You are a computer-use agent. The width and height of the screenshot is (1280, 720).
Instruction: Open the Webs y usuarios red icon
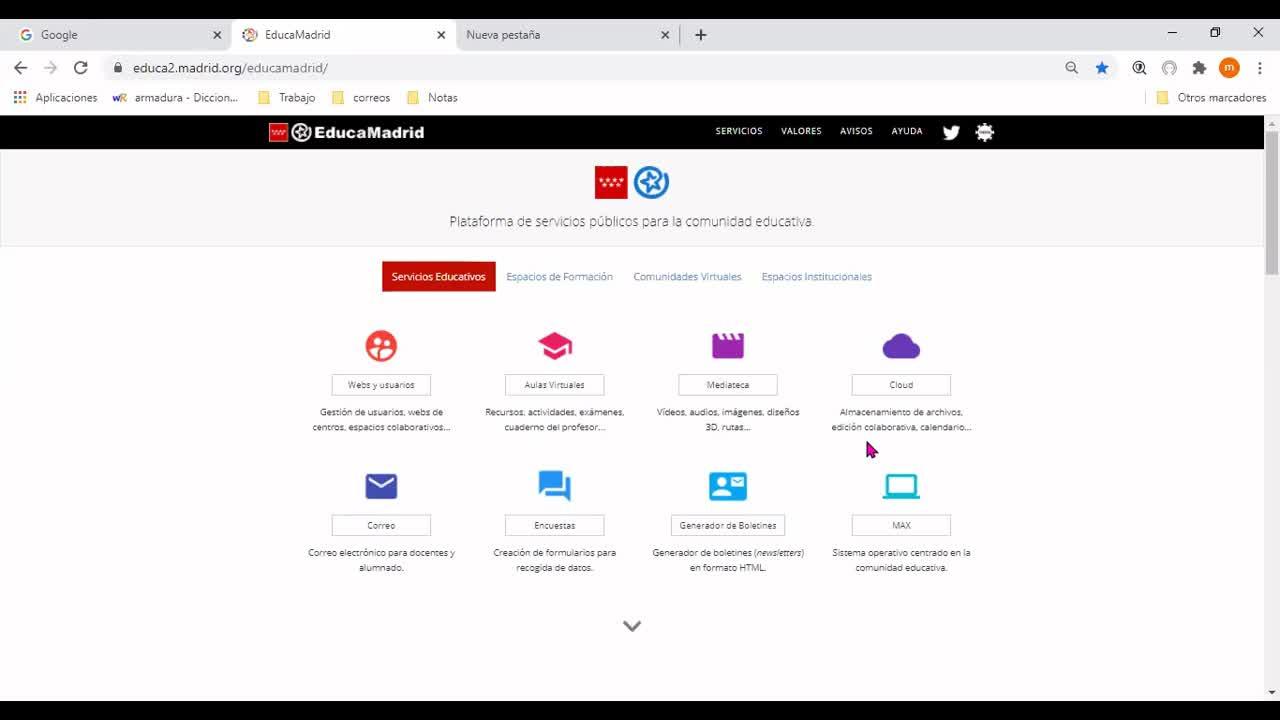pos(381,346)
